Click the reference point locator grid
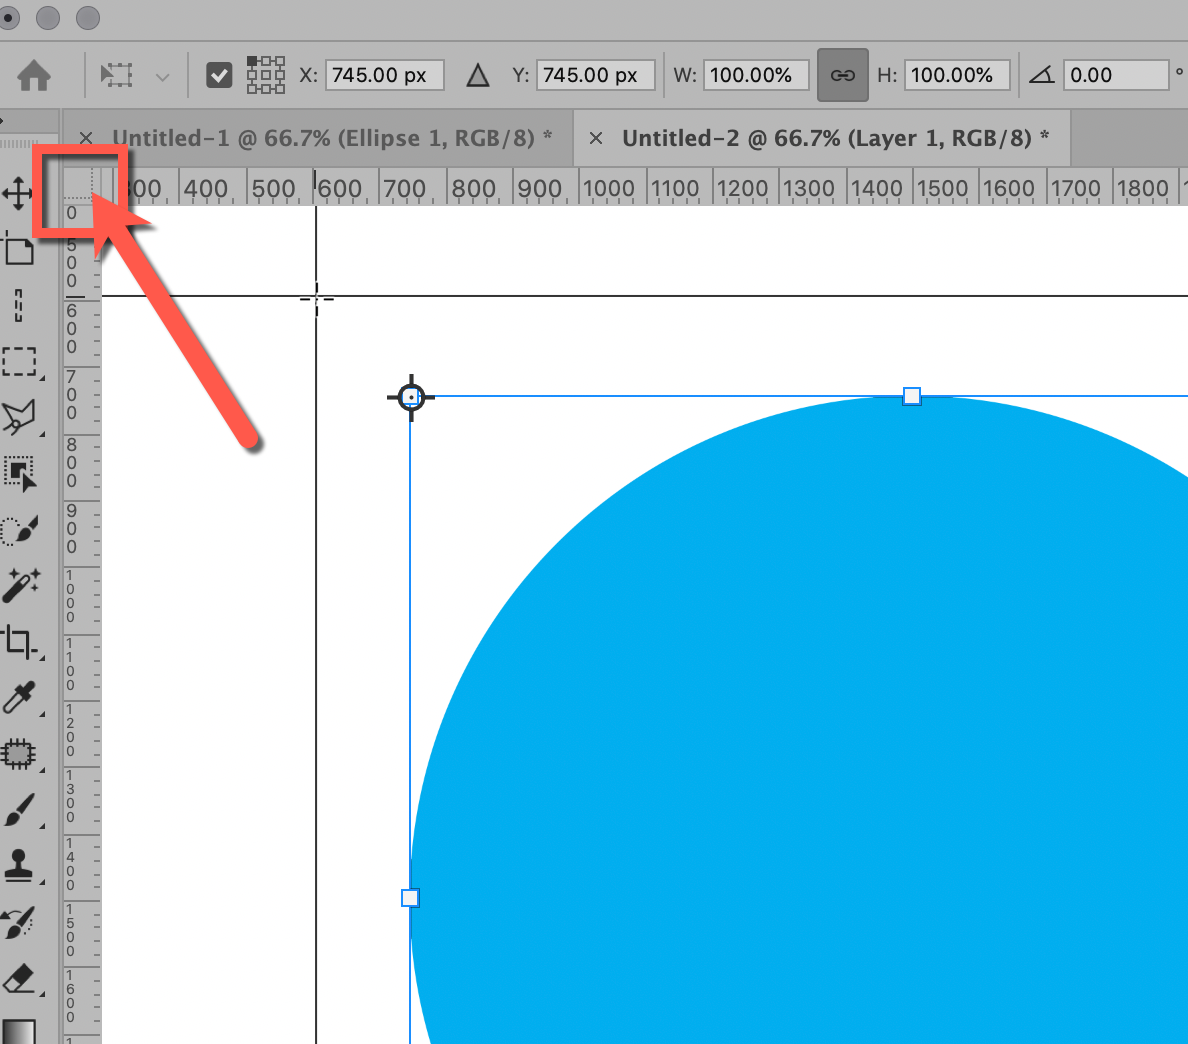This screenshot has height=1044, width=1188. point(265,74)
